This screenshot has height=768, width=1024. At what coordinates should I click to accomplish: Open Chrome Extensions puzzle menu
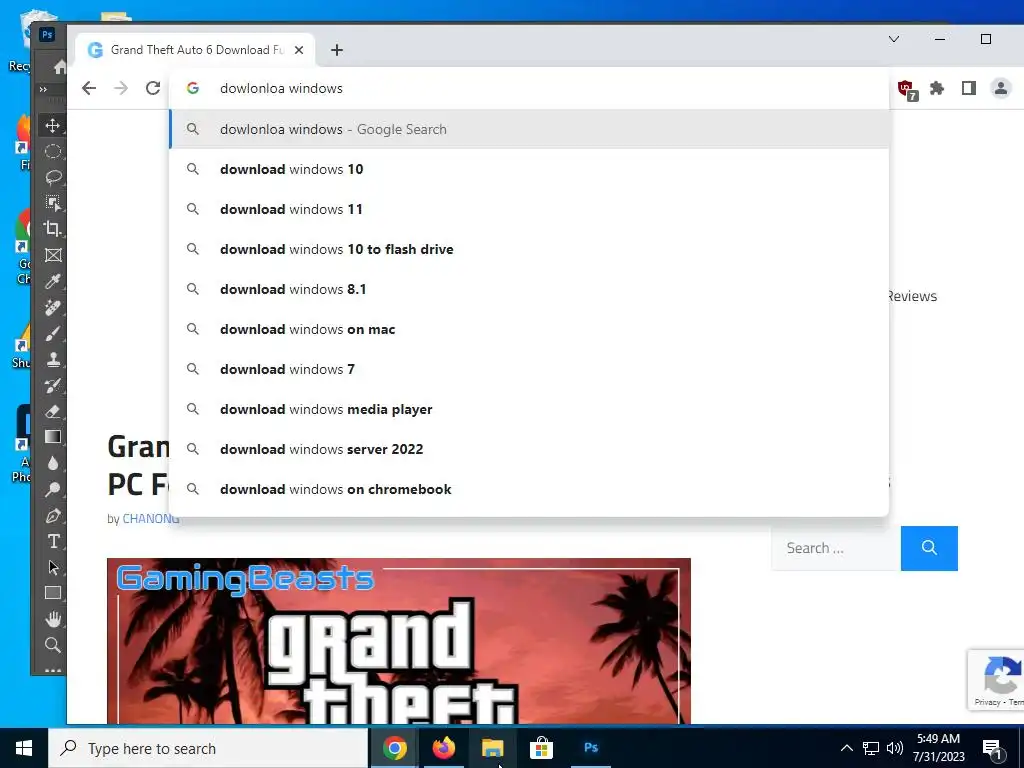[937, 88]
